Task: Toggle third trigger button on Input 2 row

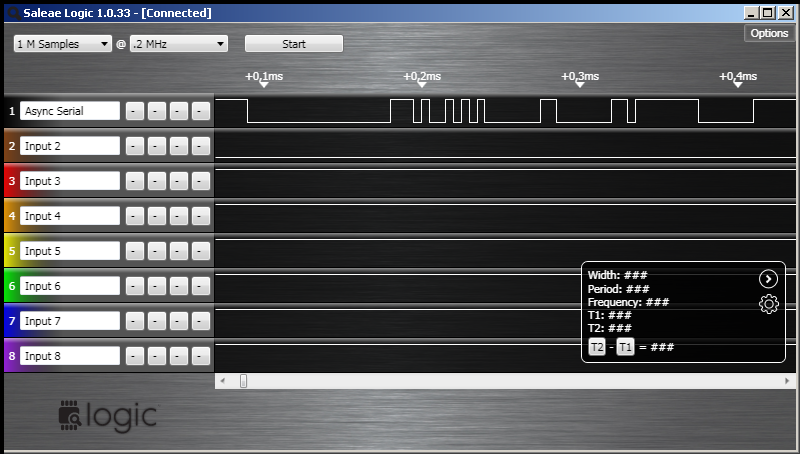Action: pyautogui.click(x=179, y=146)
